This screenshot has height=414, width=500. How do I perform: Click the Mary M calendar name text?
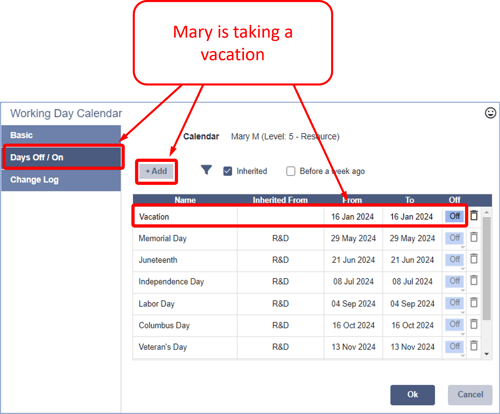coord(285,136)
